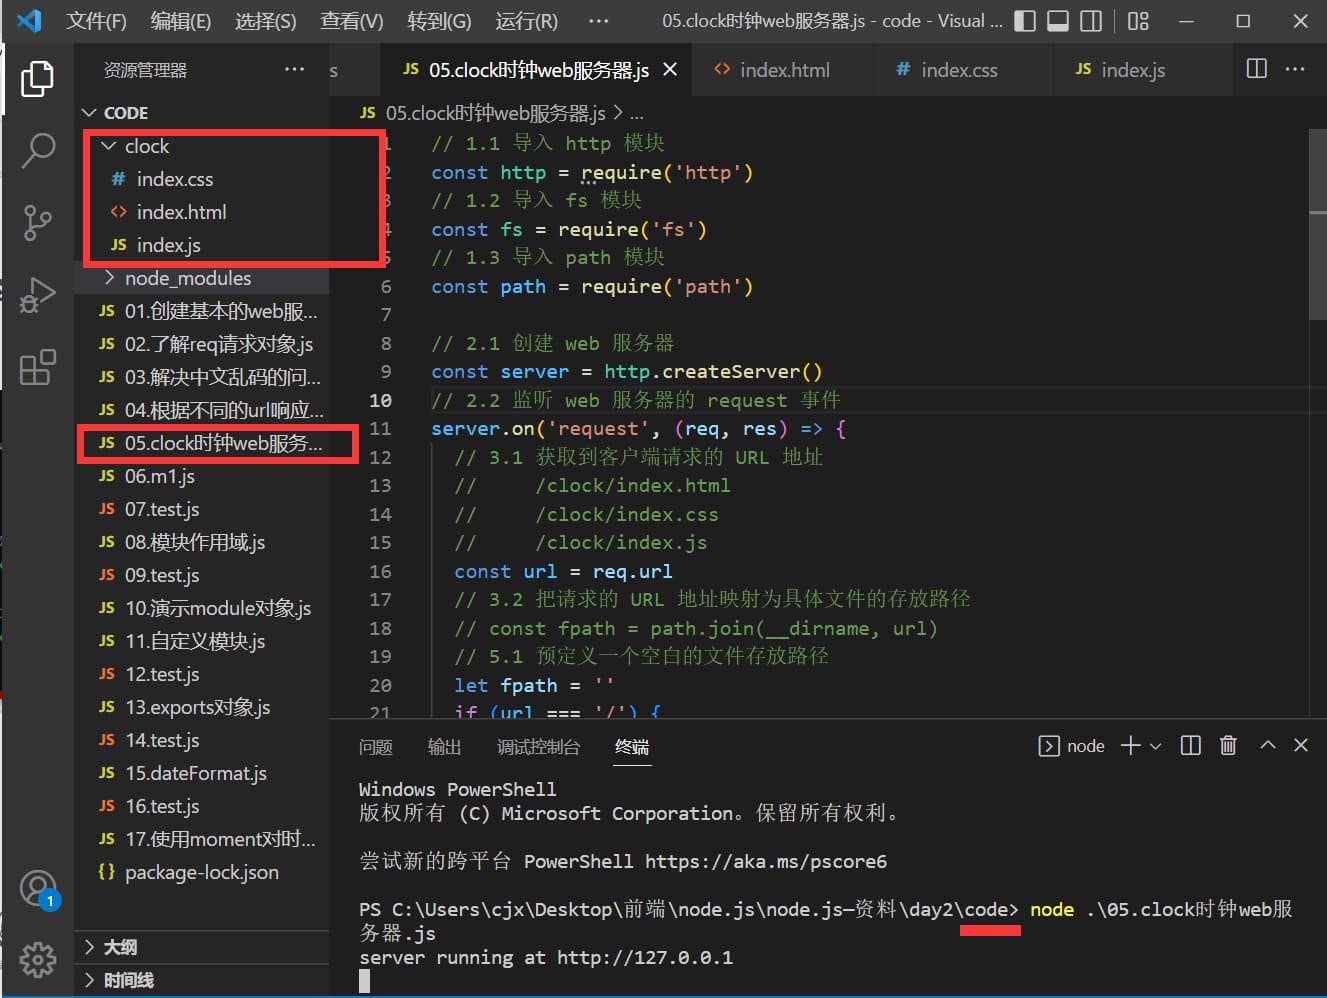
Task: Open the Accounts menu icon
Action: tap(38, 888)
